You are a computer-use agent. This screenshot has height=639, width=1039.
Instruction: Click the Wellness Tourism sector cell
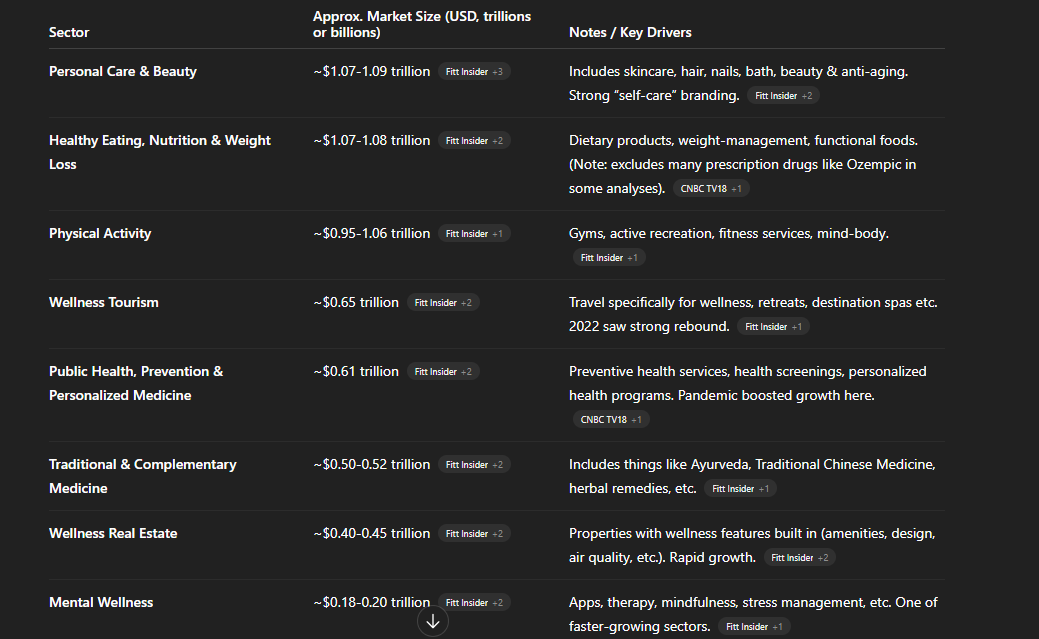pyautogui.click(x=104, y=302)
